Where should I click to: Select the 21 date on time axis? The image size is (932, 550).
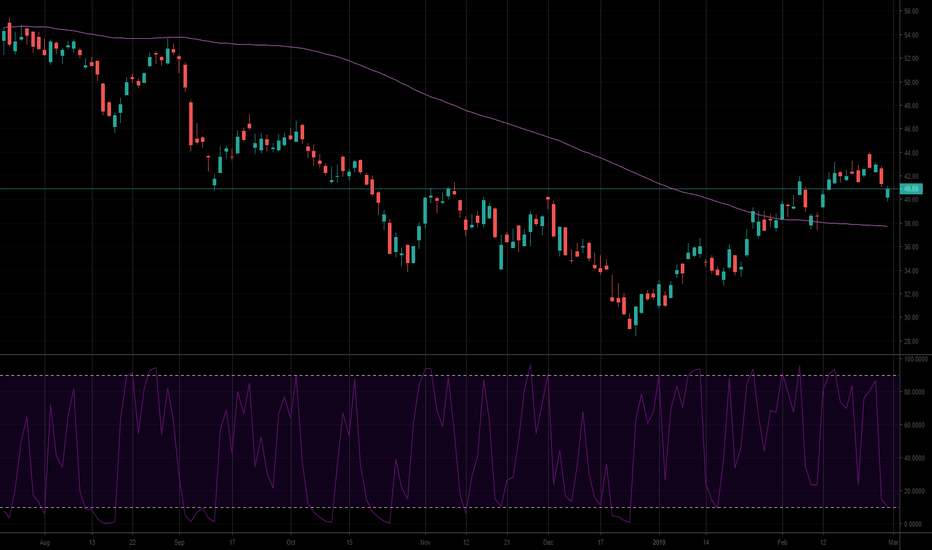click(506, 542)
